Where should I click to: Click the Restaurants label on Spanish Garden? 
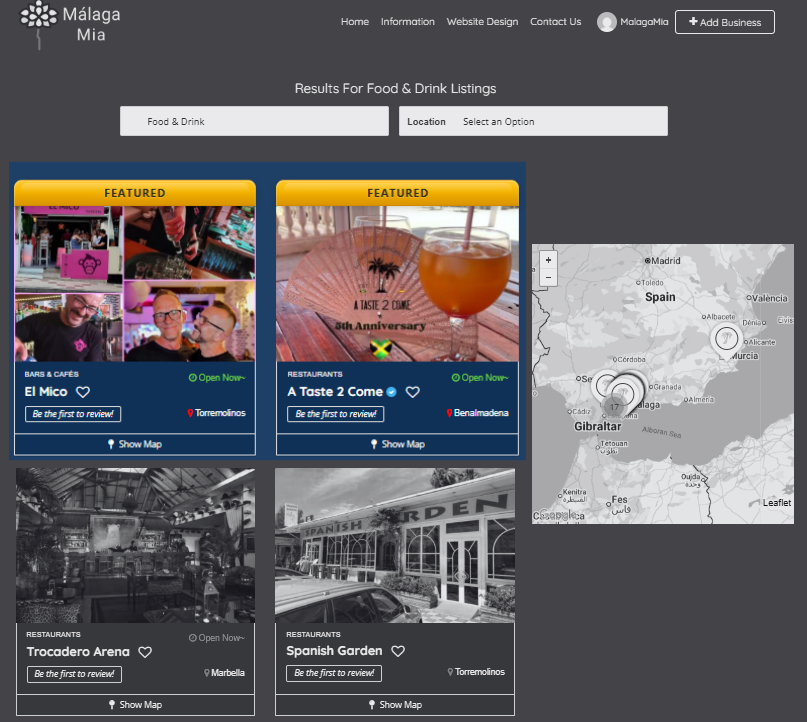click(313, 635)
